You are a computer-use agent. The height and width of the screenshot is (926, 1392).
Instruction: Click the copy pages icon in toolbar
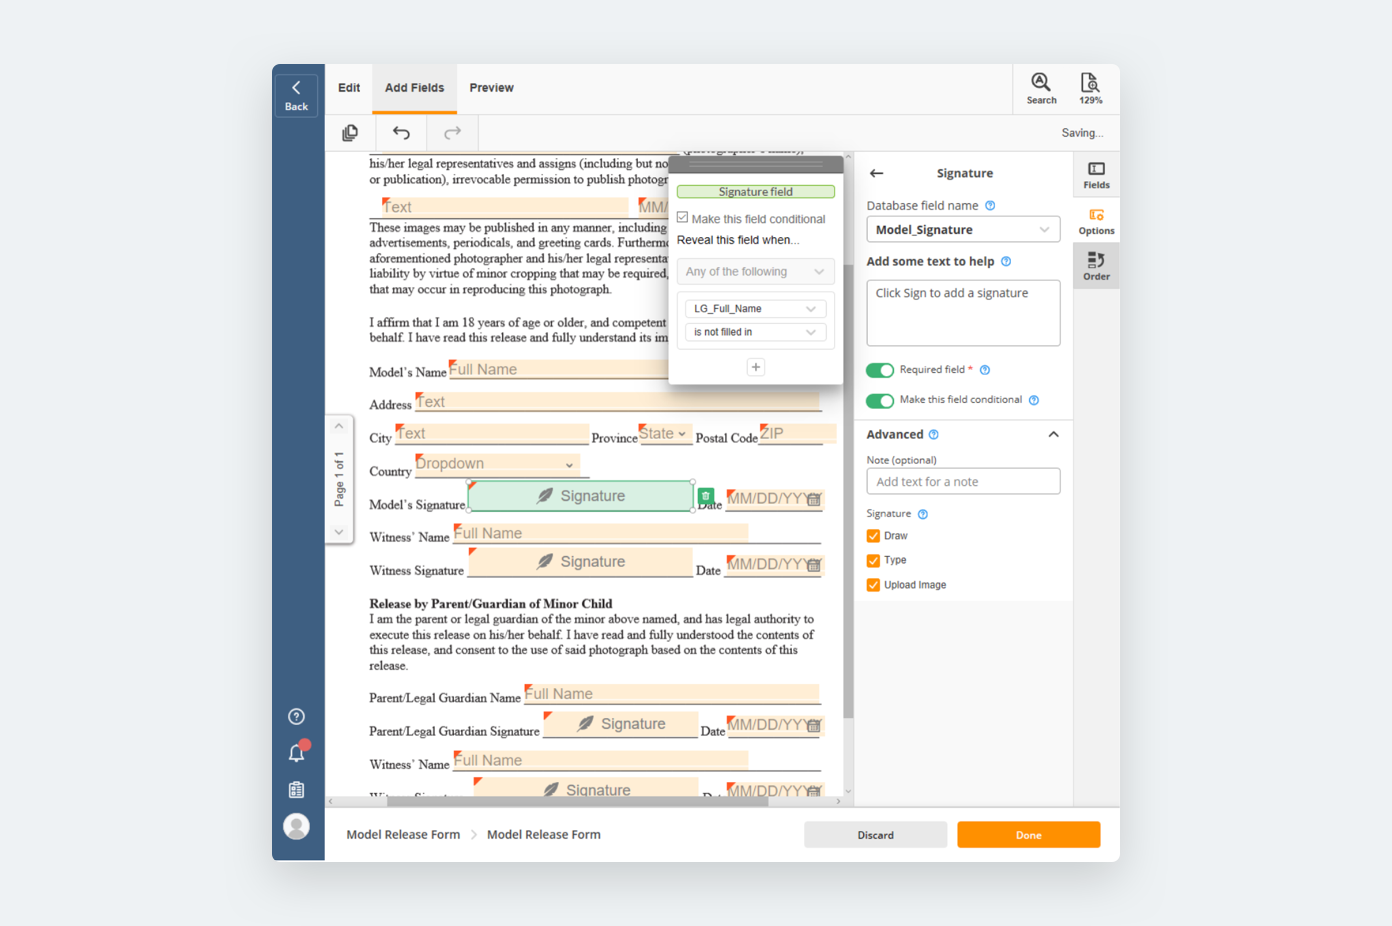[x=350, y=133]
